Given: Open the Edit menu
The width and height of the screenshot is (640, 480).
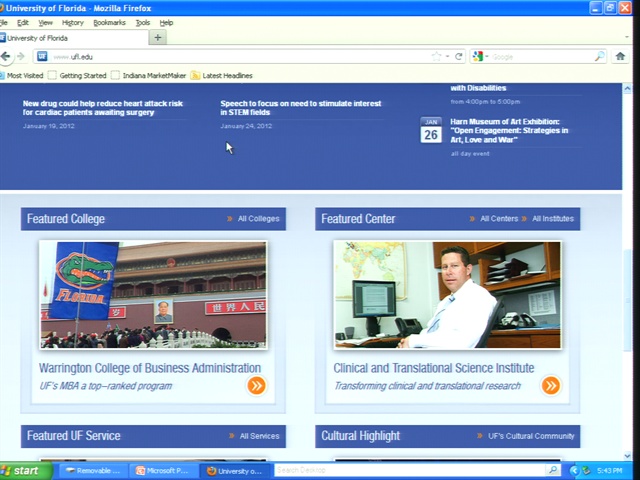Looking at the screenshot, I should pos(23,23).
